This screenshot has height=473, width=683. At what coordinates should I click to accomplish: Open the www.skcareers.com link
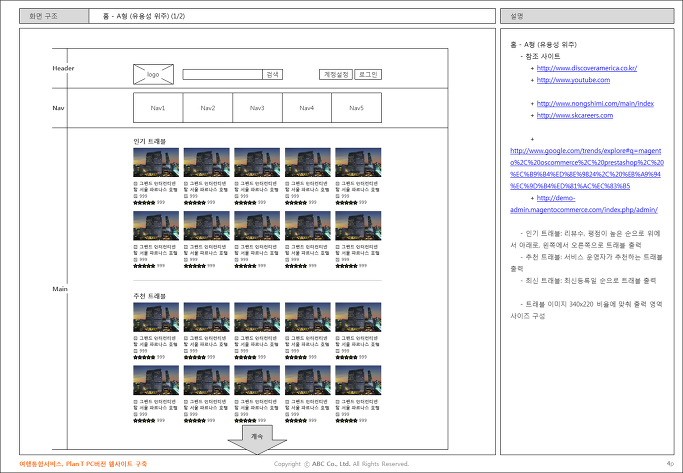(x=575, y=115)
